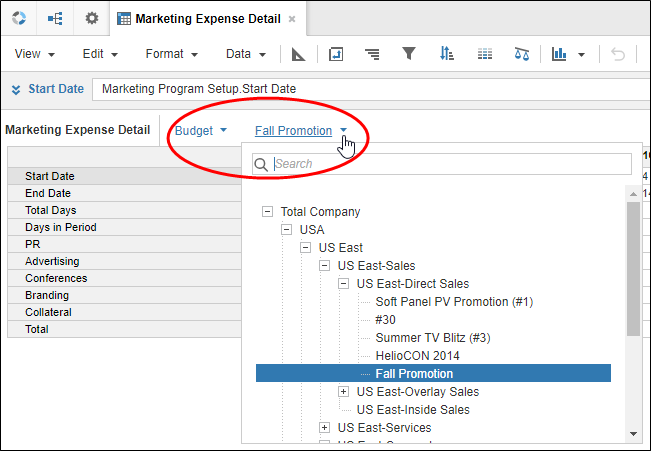Click the tree scrollbar down arrow
Viewport: 651px width, 451px height.
pyautogui.click(x=633, y=434)
